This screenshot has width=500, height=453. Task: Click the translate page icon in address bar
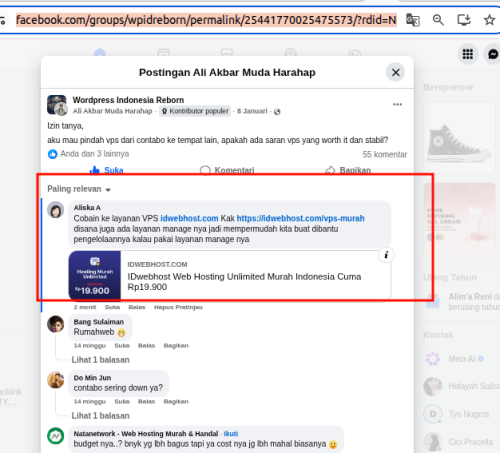tap(413, 20)
